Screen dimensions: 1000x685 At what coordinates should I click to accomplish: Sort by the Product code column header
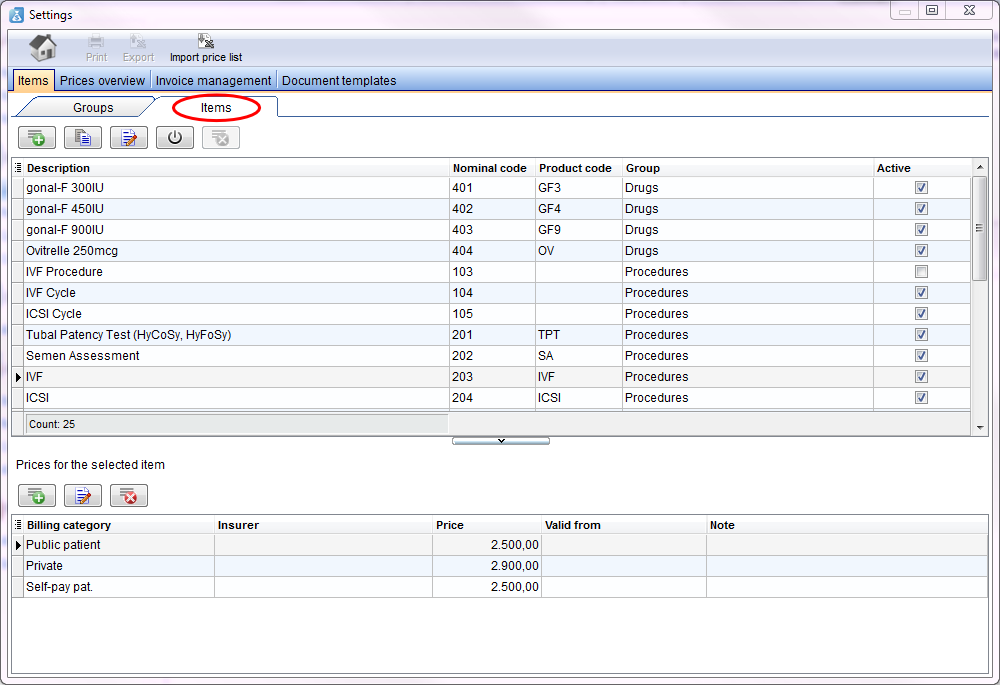pyautogui.click(x=579, y=168)
